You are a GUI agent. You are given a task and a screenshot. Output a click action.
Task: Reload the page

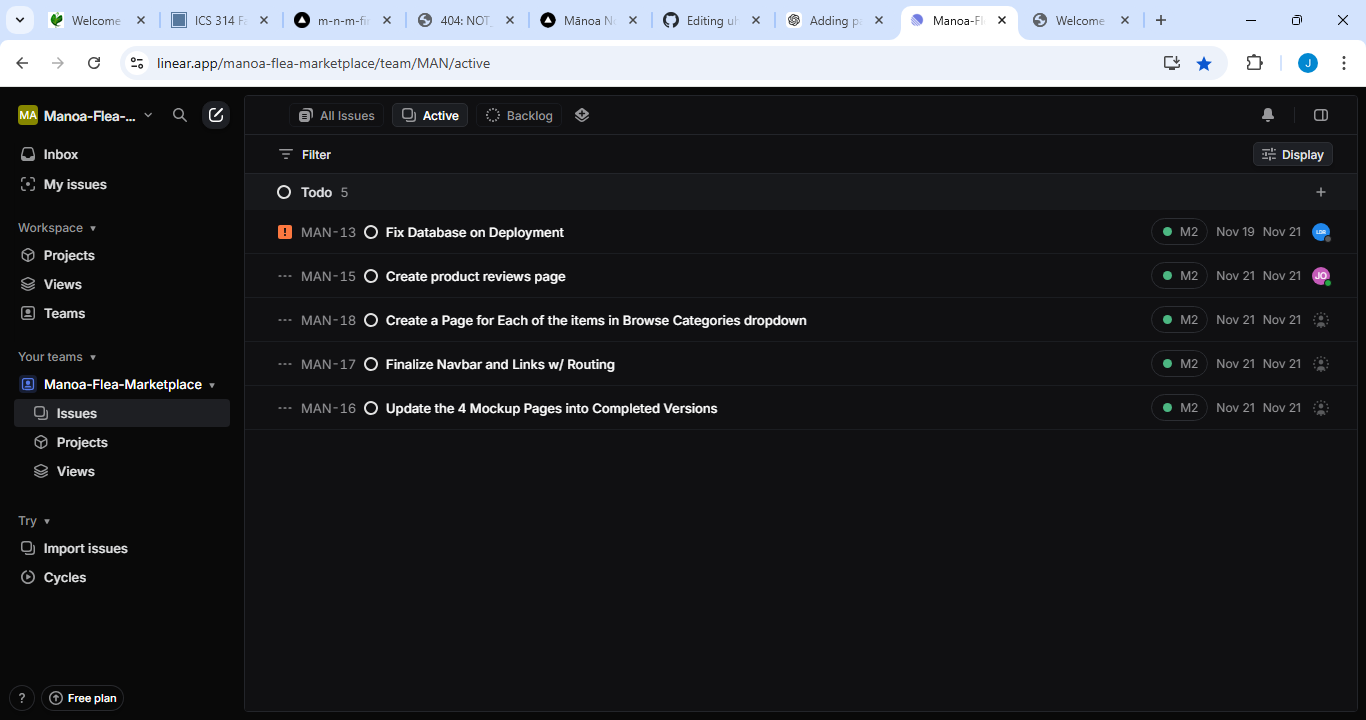(94, 63)
